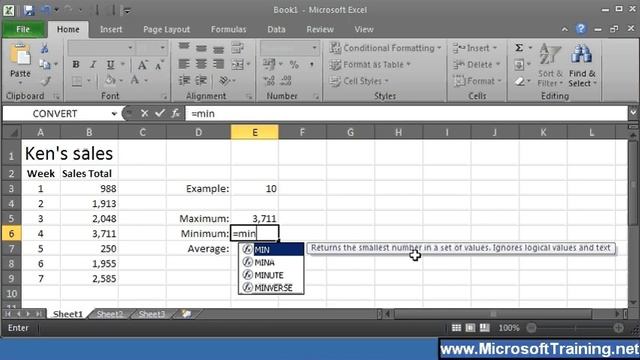
Task: Switch to the Data tab
Action: click(x=276, y=29)
